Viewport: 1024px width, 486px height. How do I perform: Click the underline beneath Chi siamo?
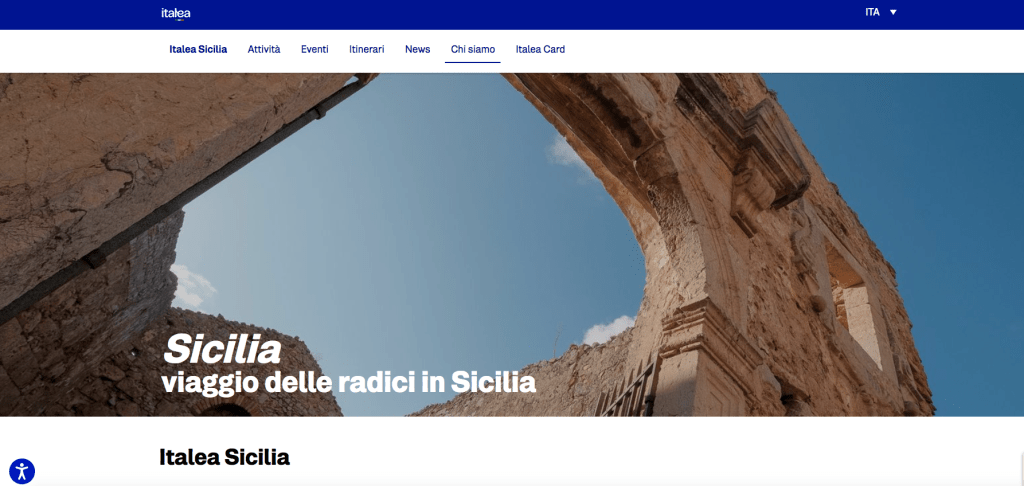pos(473,62)
